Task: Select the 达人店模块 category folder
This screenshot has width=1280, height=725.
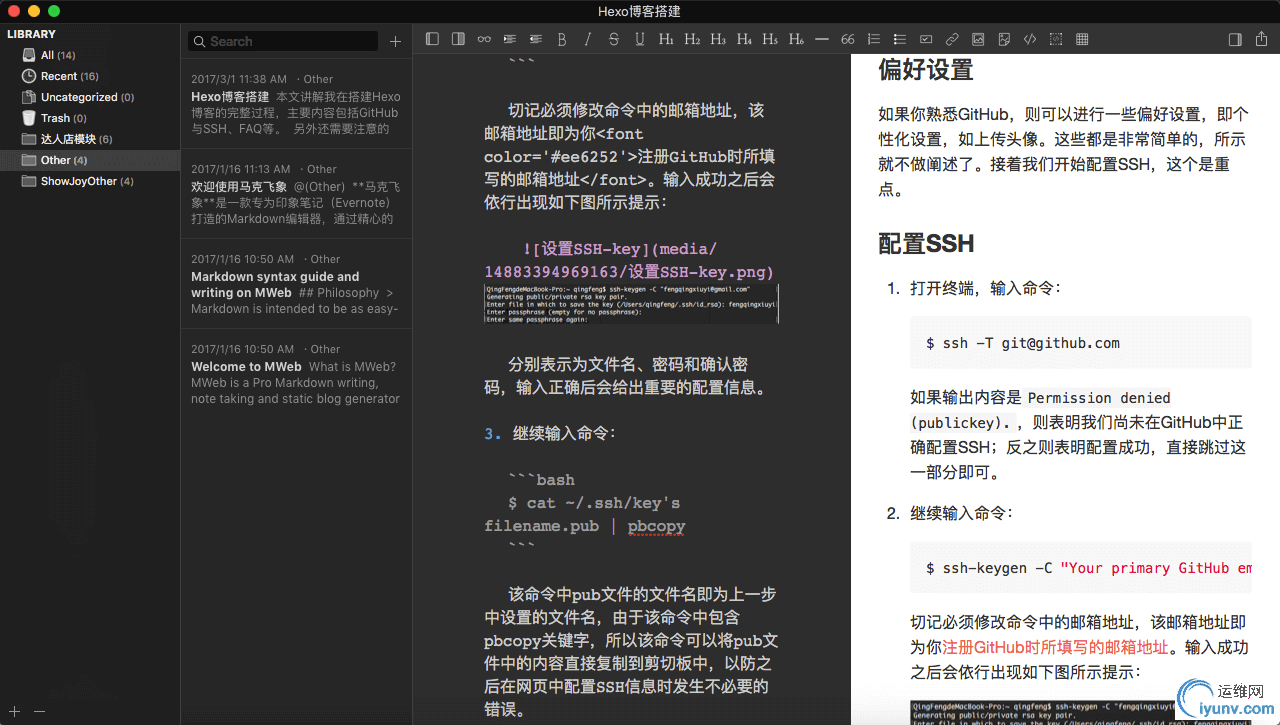Action: coord(90,139)
